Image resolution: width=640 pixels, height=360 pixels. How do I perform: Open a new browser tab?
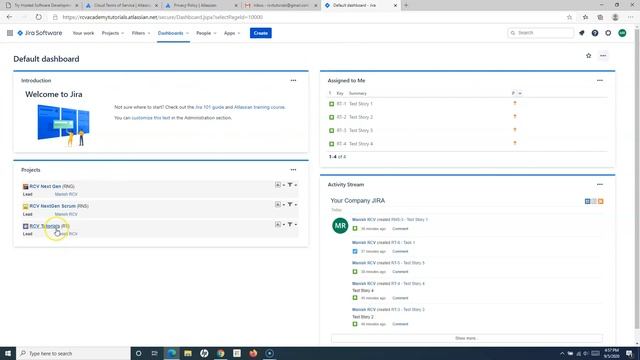click(x=406, y=5)
